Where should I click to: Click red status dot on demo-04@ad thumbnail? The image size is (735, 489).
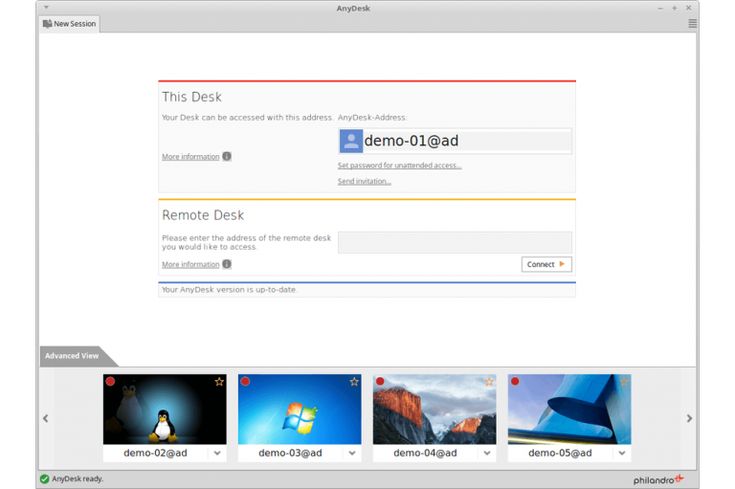[380, 381]
